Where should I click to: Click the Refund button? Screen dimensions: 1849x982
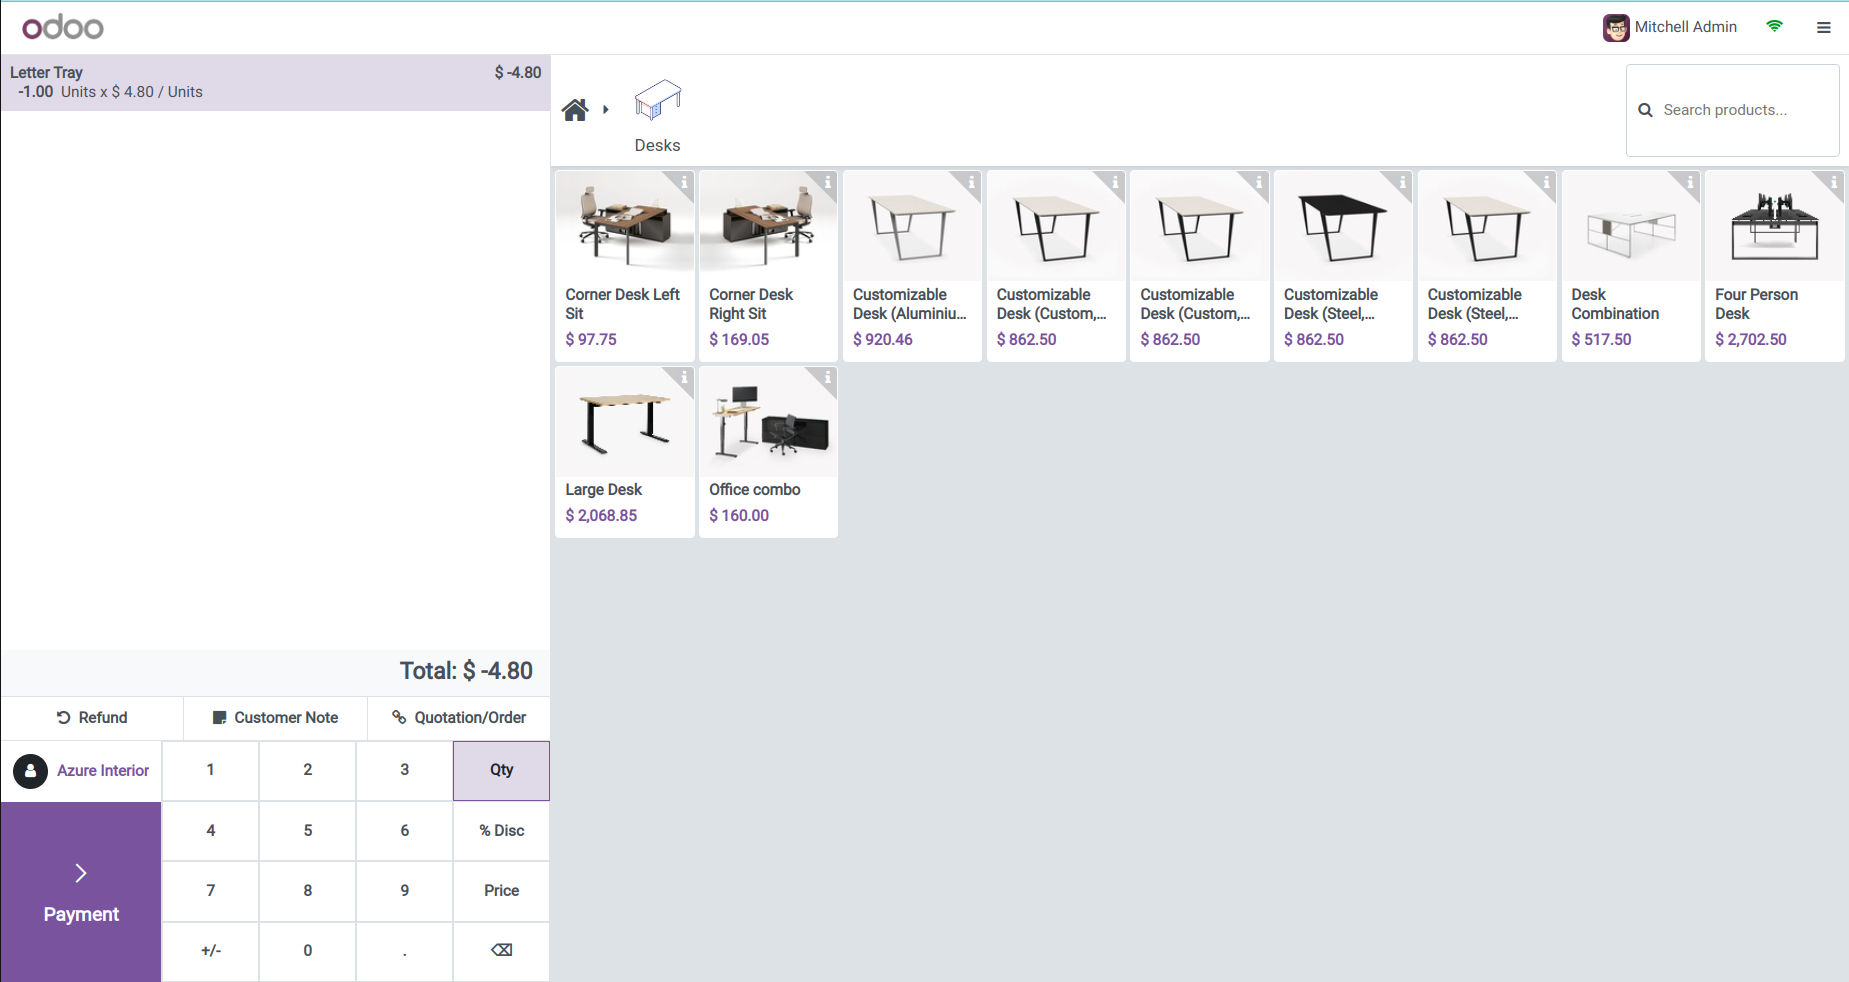92,718
